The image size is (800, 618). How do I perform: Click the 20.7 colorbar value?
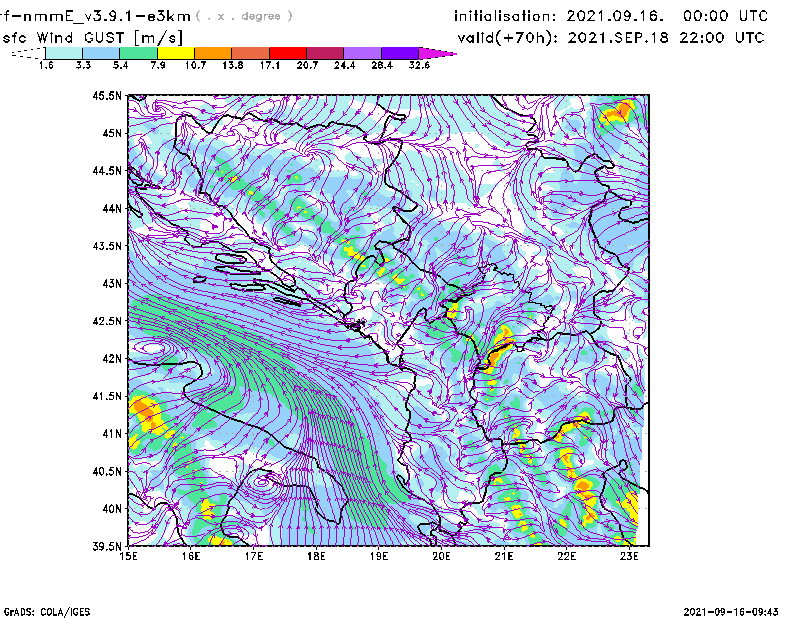[307, 65]
